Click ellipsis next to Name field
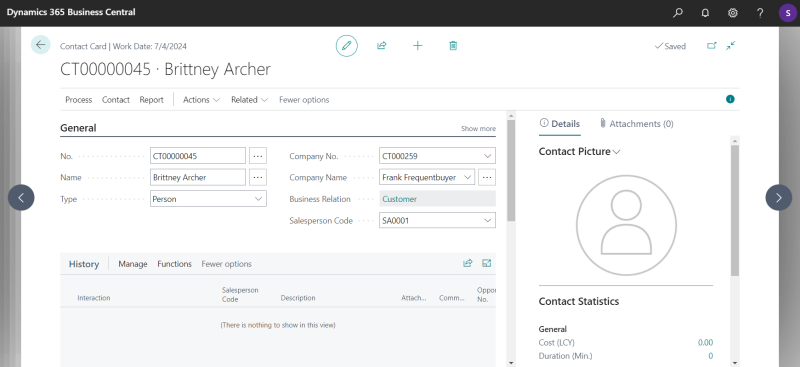This screenshot has width=800, height=367. [x=258, y=177]
